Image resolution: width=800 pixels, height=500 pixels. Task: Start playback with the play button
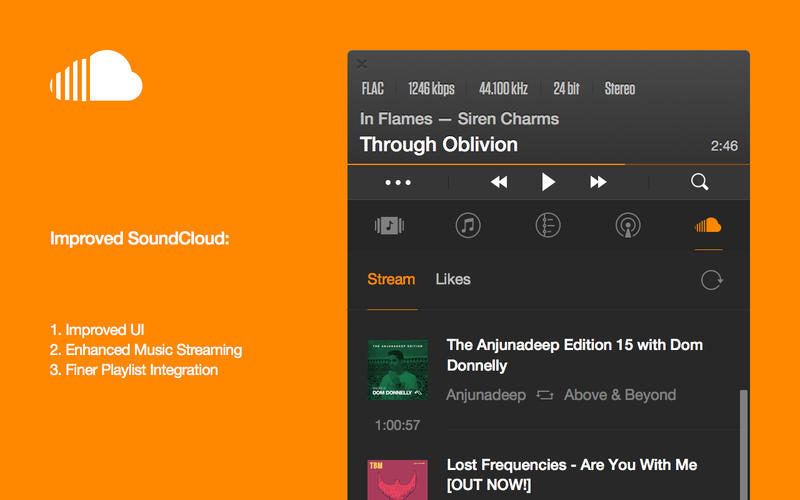(548, 182)
